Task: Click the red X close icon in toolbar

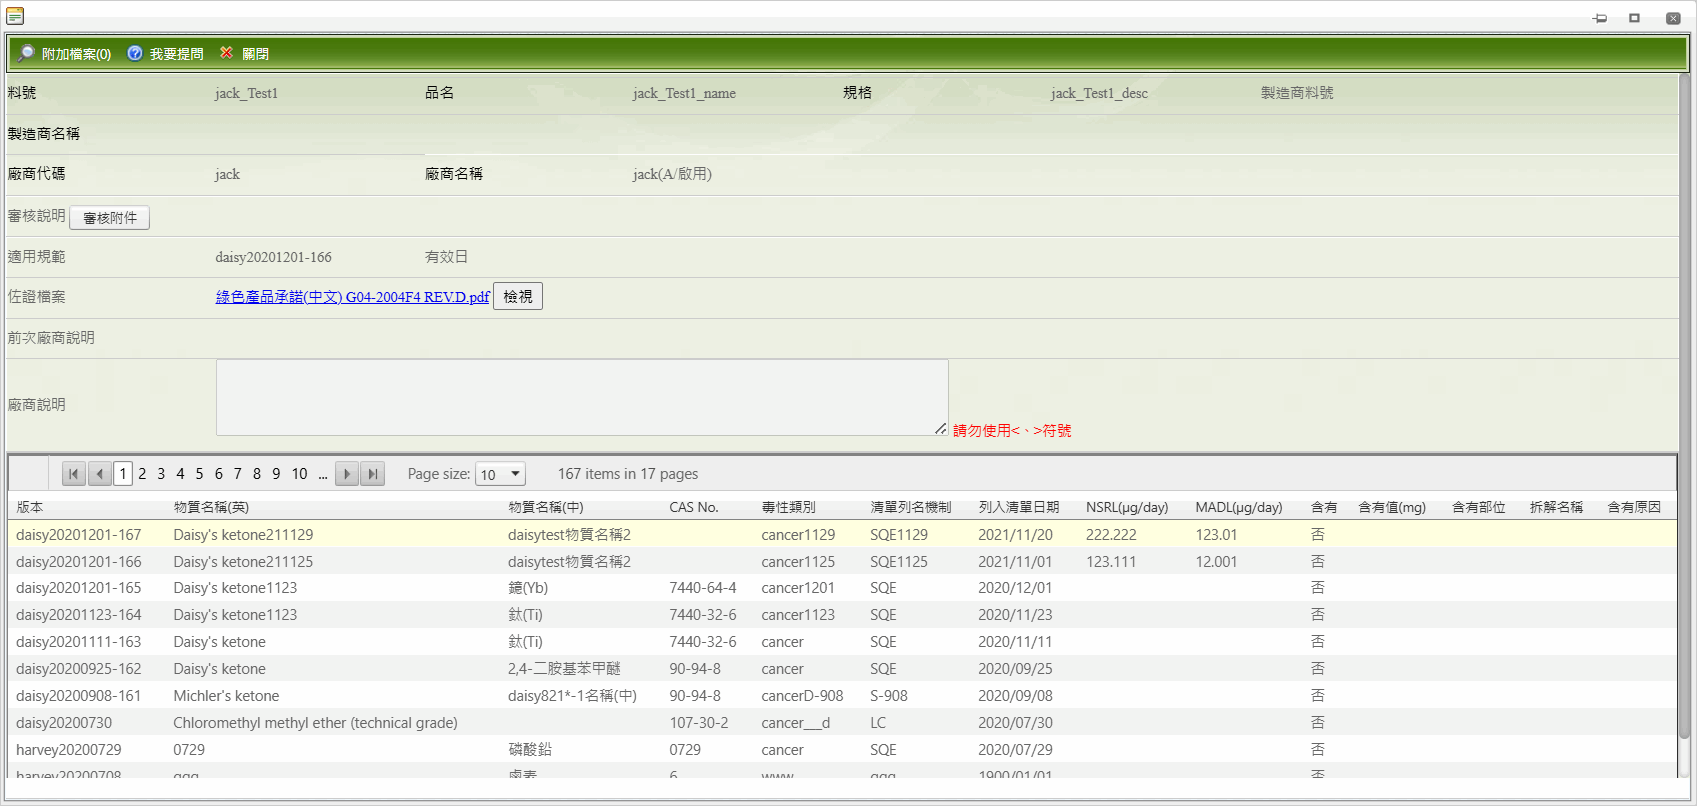Action: point(227,53)
